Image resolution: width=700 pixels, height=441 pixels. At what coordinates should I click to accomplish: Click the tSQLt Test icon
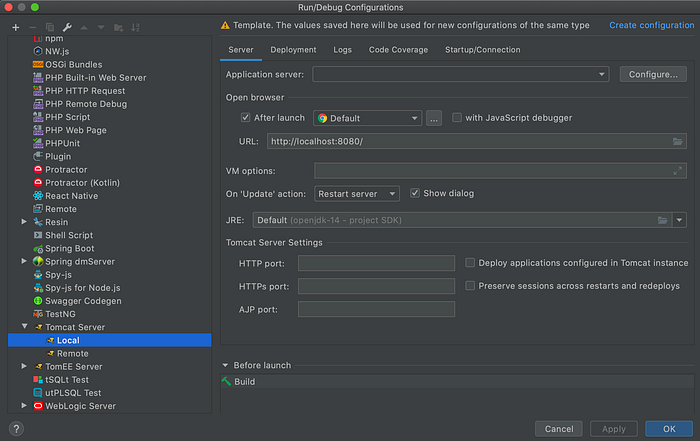click(x=38, y=380)
